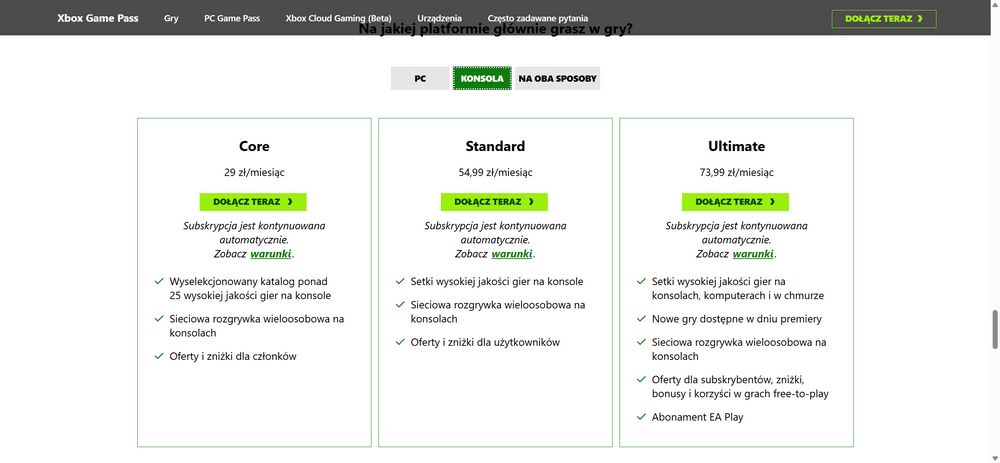The width and height of the screenshot is (1000, 463).
Task: Click the checkmark beside Nowe gry dostępne
Action: coord(641,318)
